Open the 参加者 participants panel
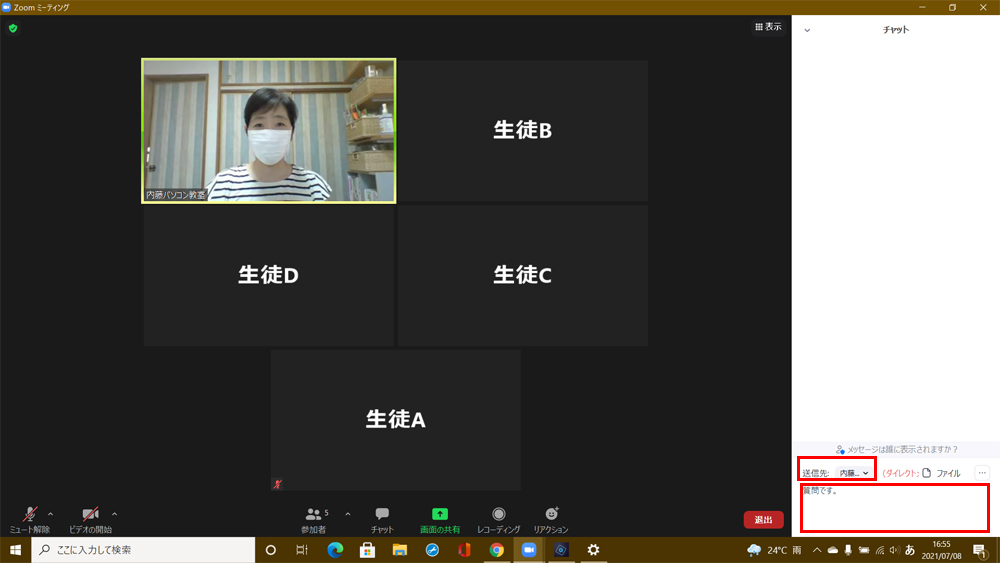Image resolution: width=1000 pixels, height=563 pixels. (314, 520)
